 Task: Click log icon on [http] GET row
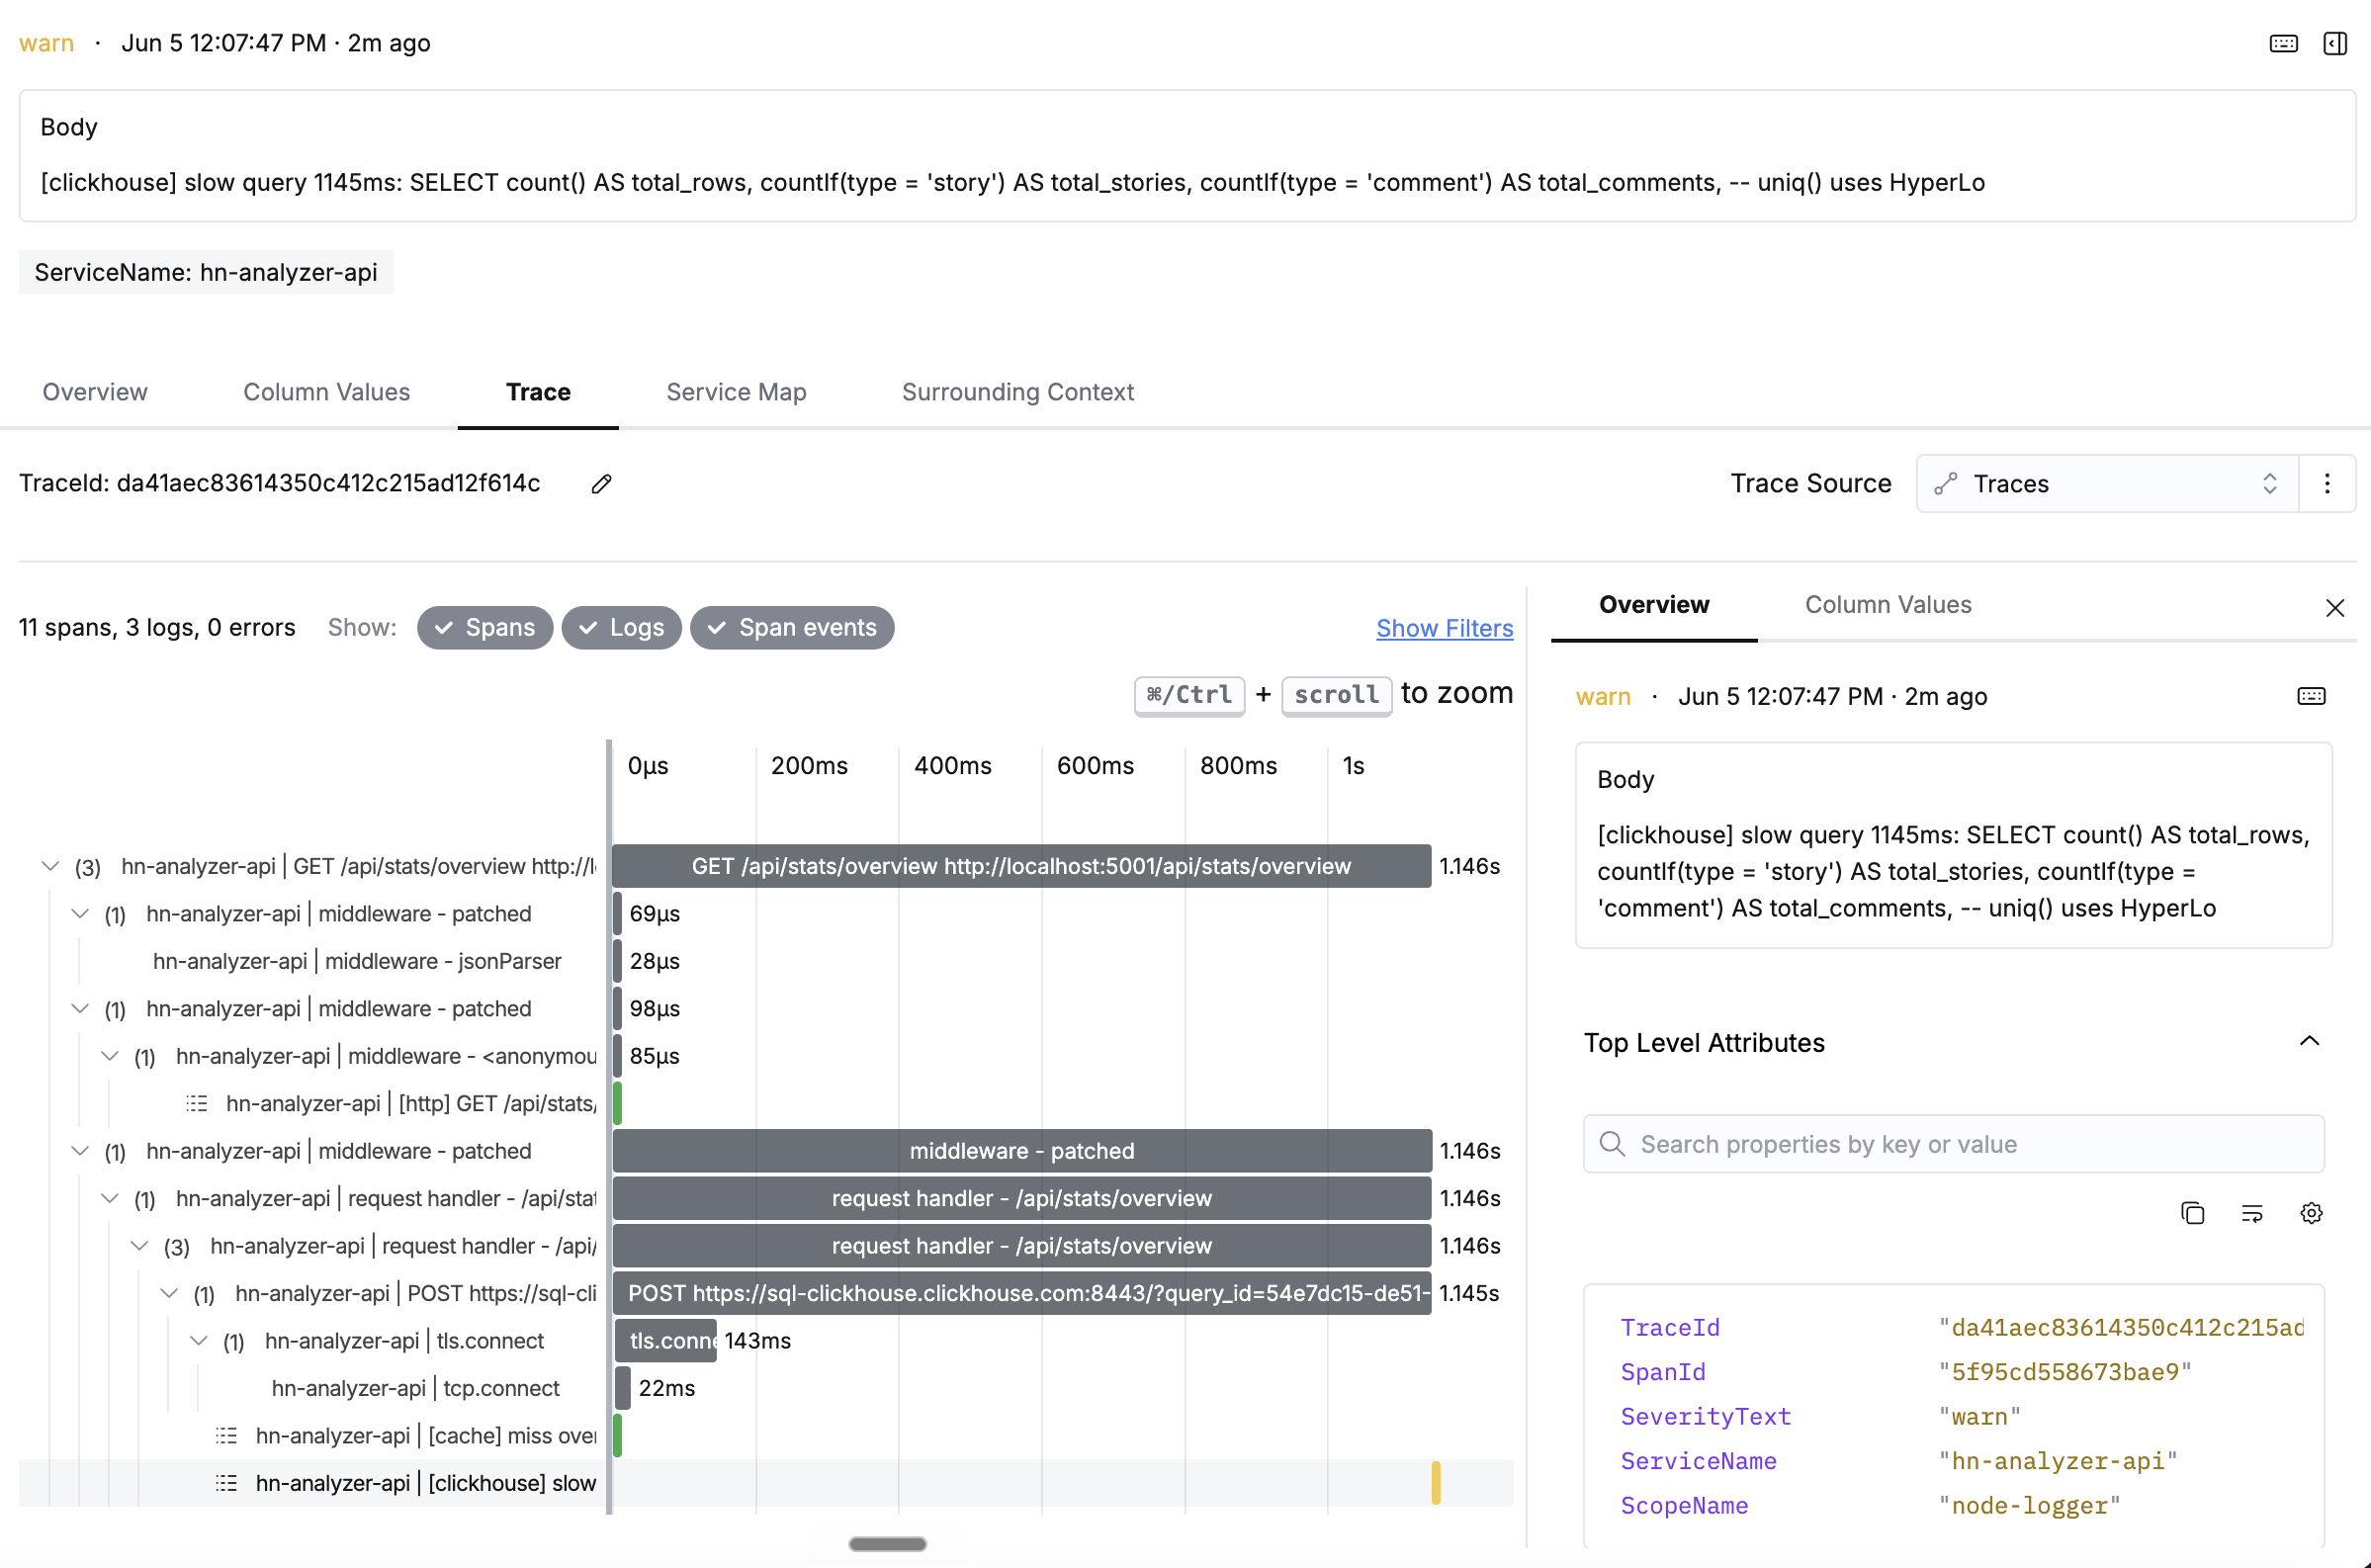[197, 1103]
